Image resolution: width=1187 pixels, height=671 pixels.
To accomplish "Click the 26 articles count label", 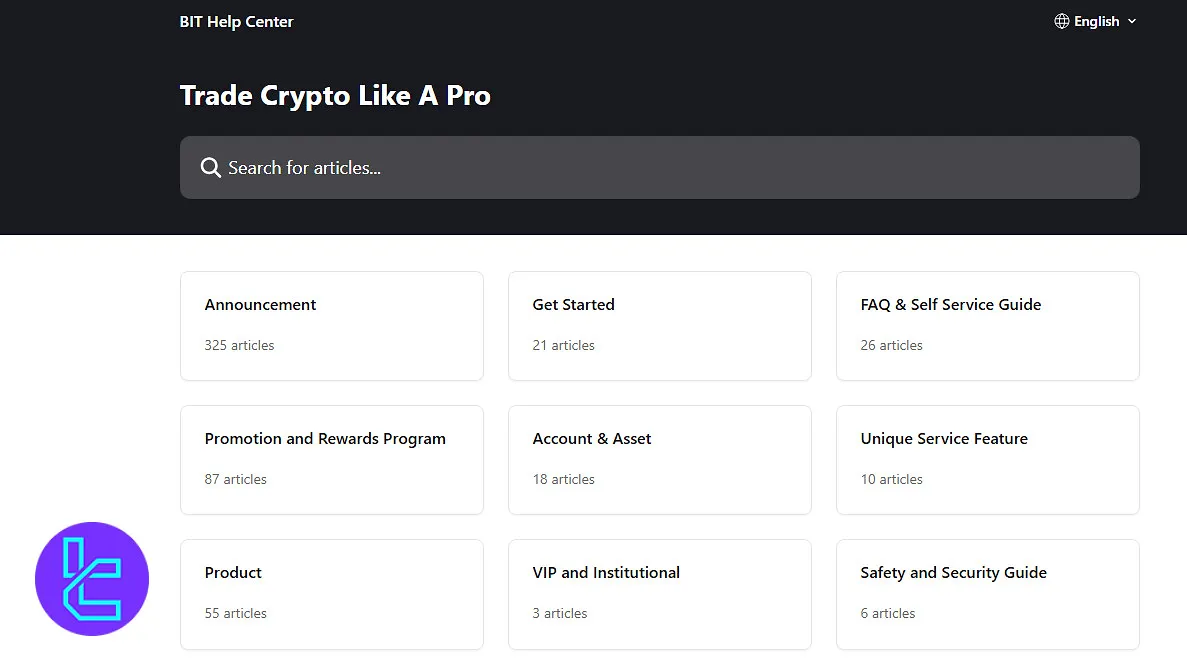I will click(x=891, y=345).
